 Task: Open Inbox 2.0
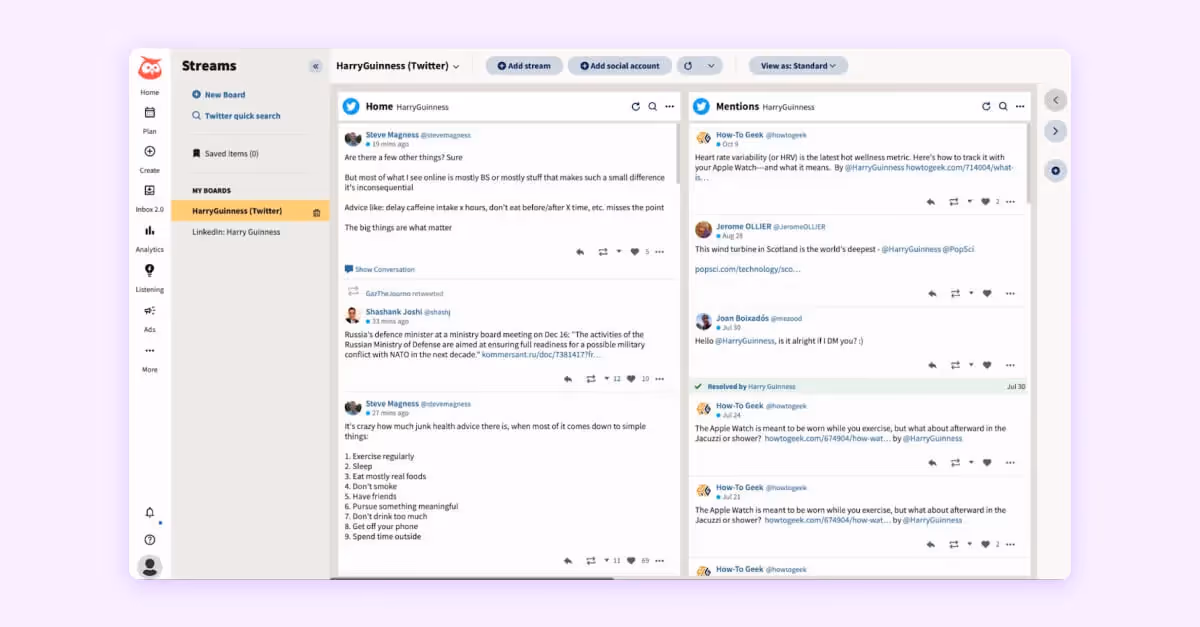pos(149,198)
